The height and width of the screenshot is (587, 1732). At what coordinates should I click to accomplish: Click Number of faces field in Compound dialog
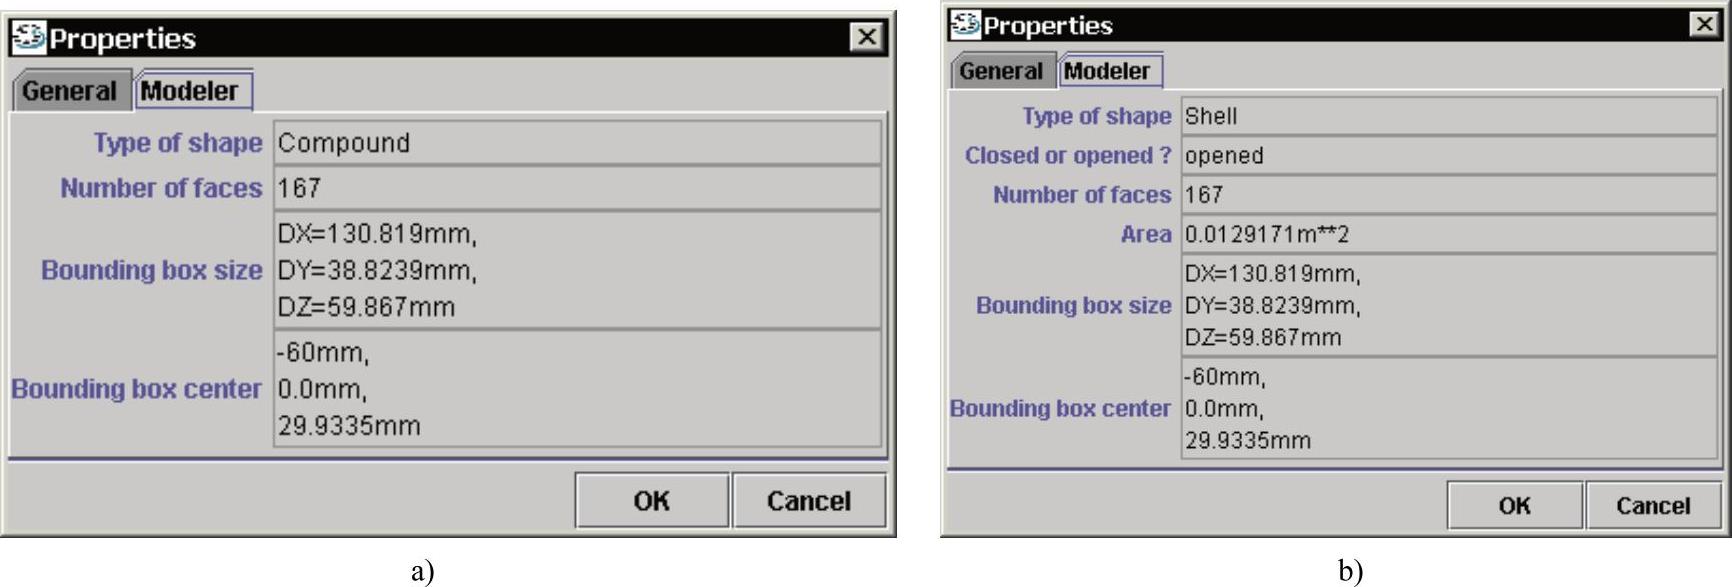click(577, 188)
